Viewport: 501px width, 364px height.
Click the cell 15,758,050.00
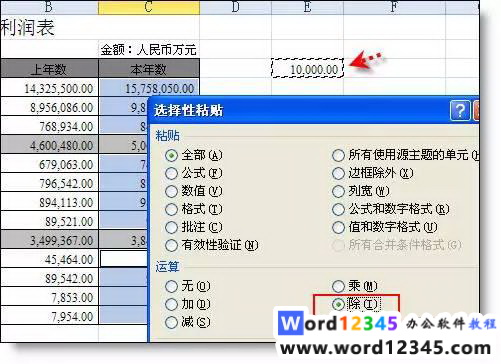click(149, 88)
